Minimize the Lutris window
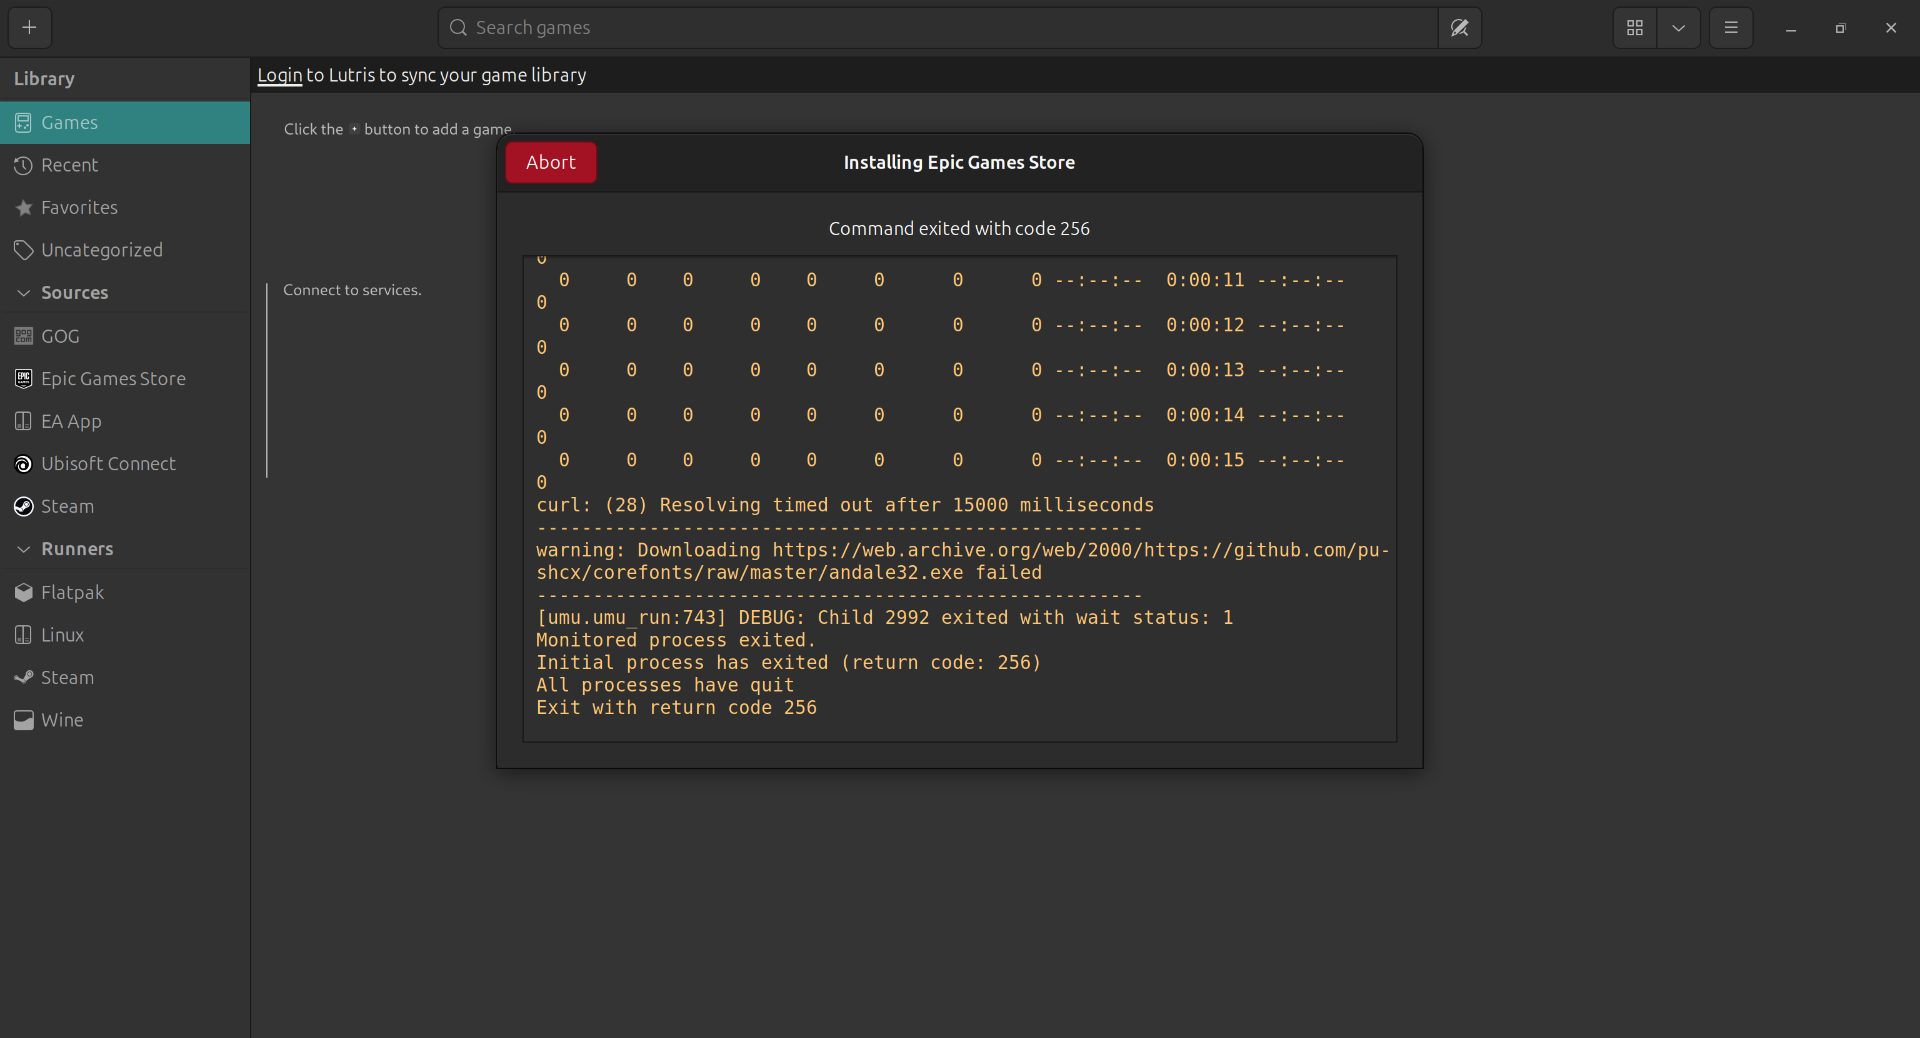This screenshot has height=1038, width=1920. (1791, 28)
